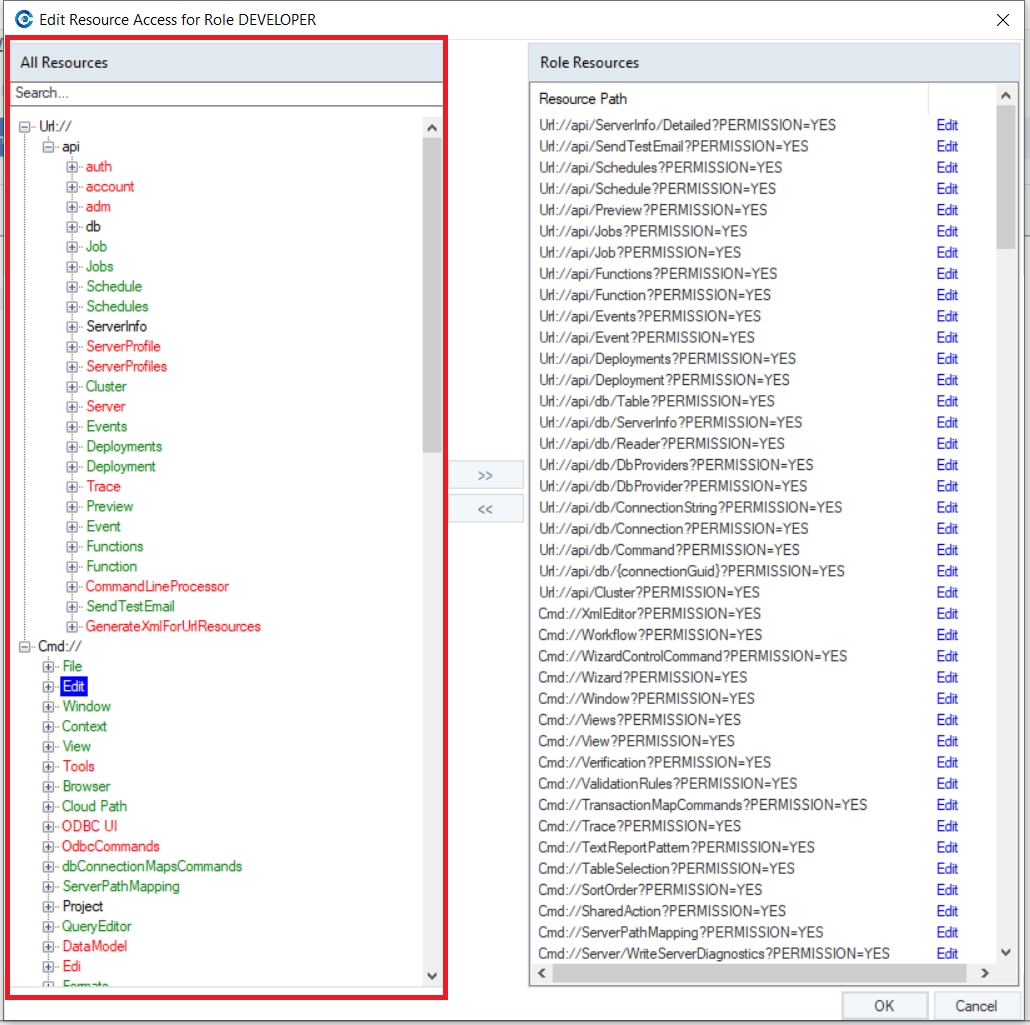The image size is (1030, 1025).
Task: Click Edit link for Url://api/SendTestEmail
Action: pos(946,146)
